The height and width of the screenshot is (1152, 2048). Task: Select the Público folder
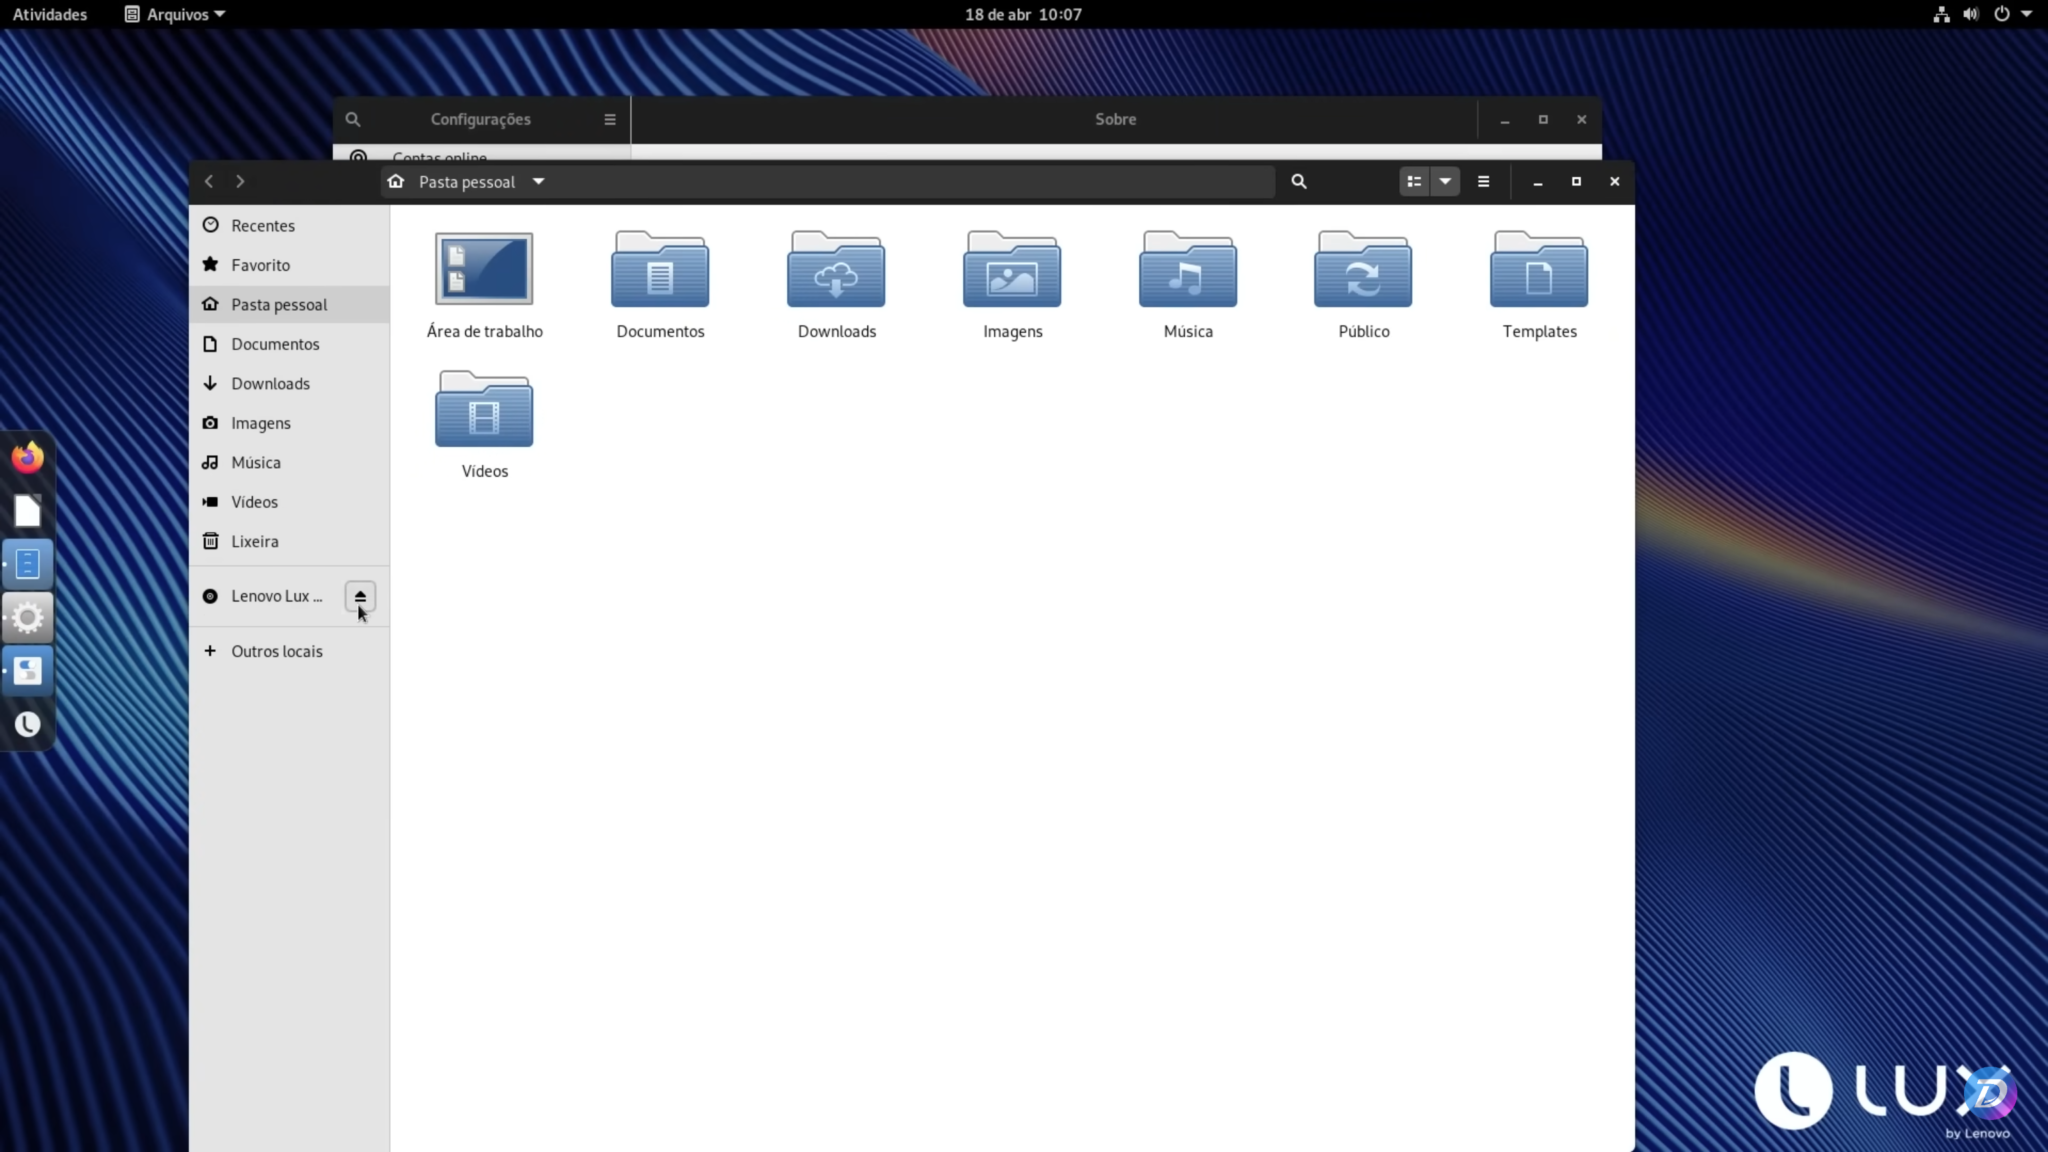click(x=1363, y=271)
